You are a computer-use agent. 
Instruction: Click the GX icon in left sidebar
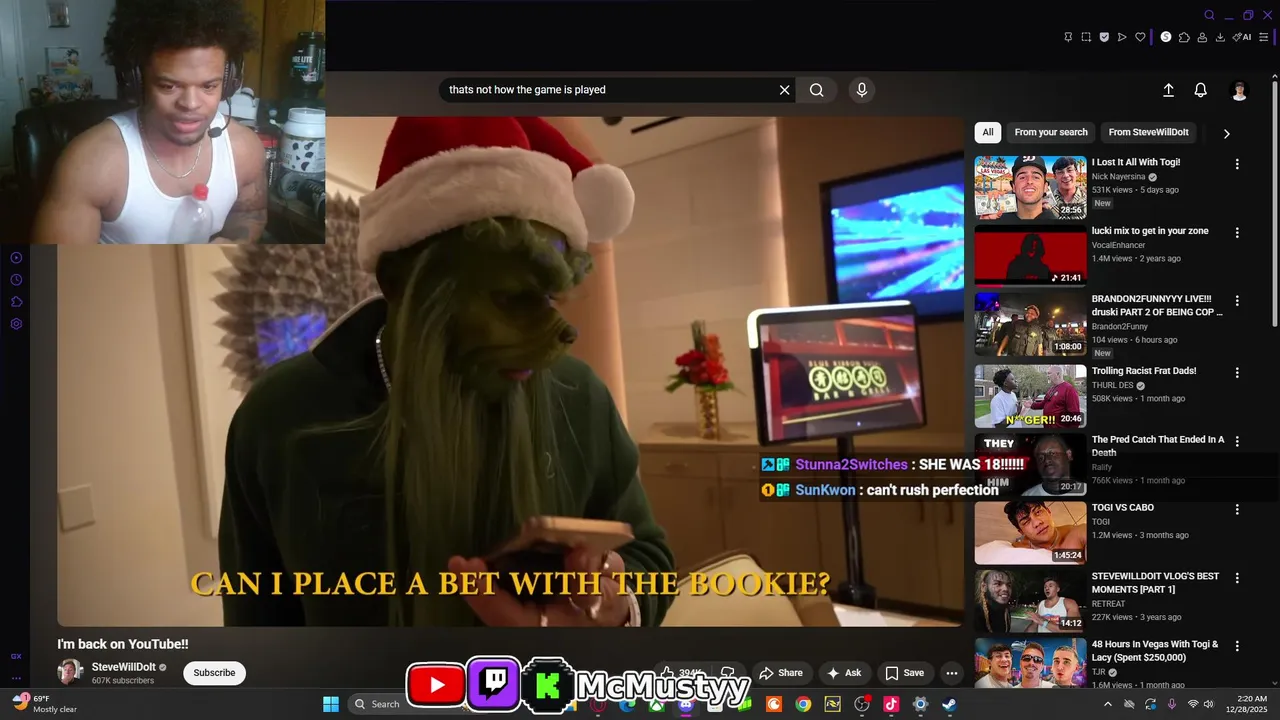pos(16,656)
